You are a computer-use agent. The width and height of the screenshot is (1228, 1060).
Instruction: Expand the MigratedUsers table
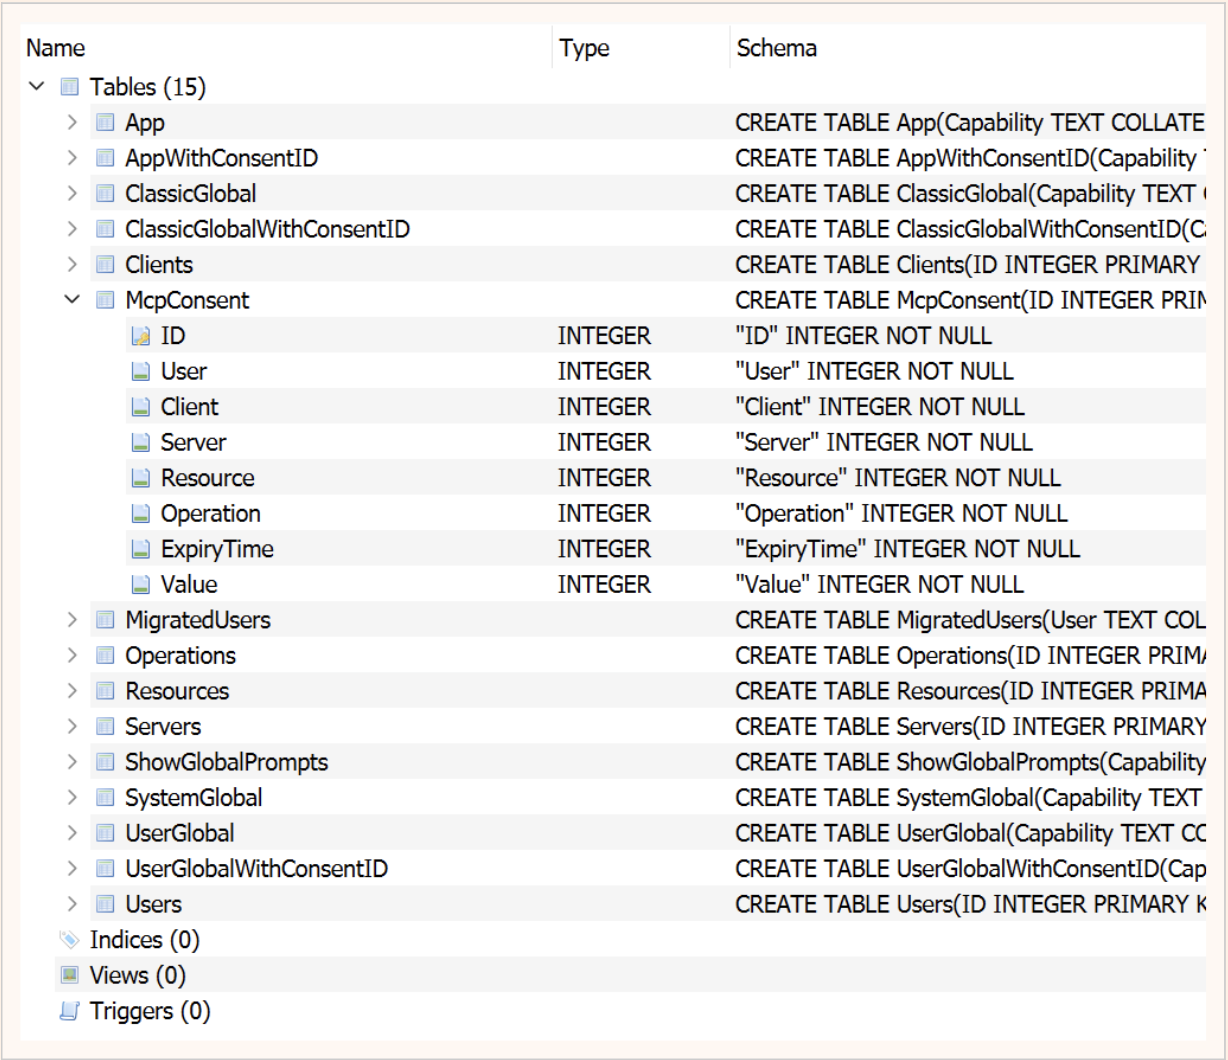pos(72,620)
